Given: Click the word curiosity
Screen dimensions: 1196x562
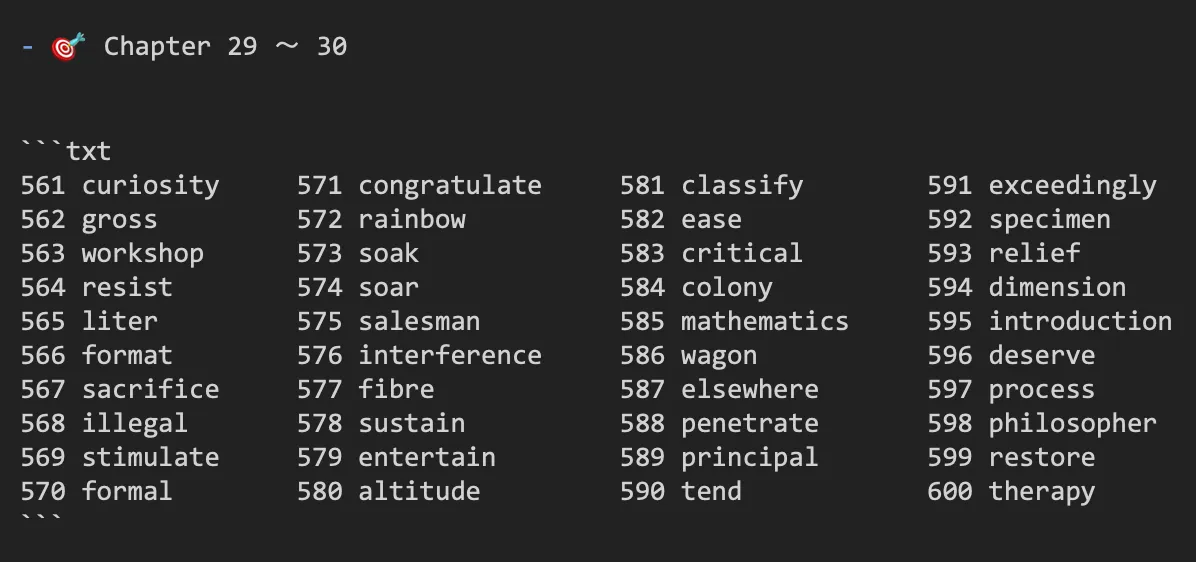Looking at the screenshot, I should coord(150,185).
